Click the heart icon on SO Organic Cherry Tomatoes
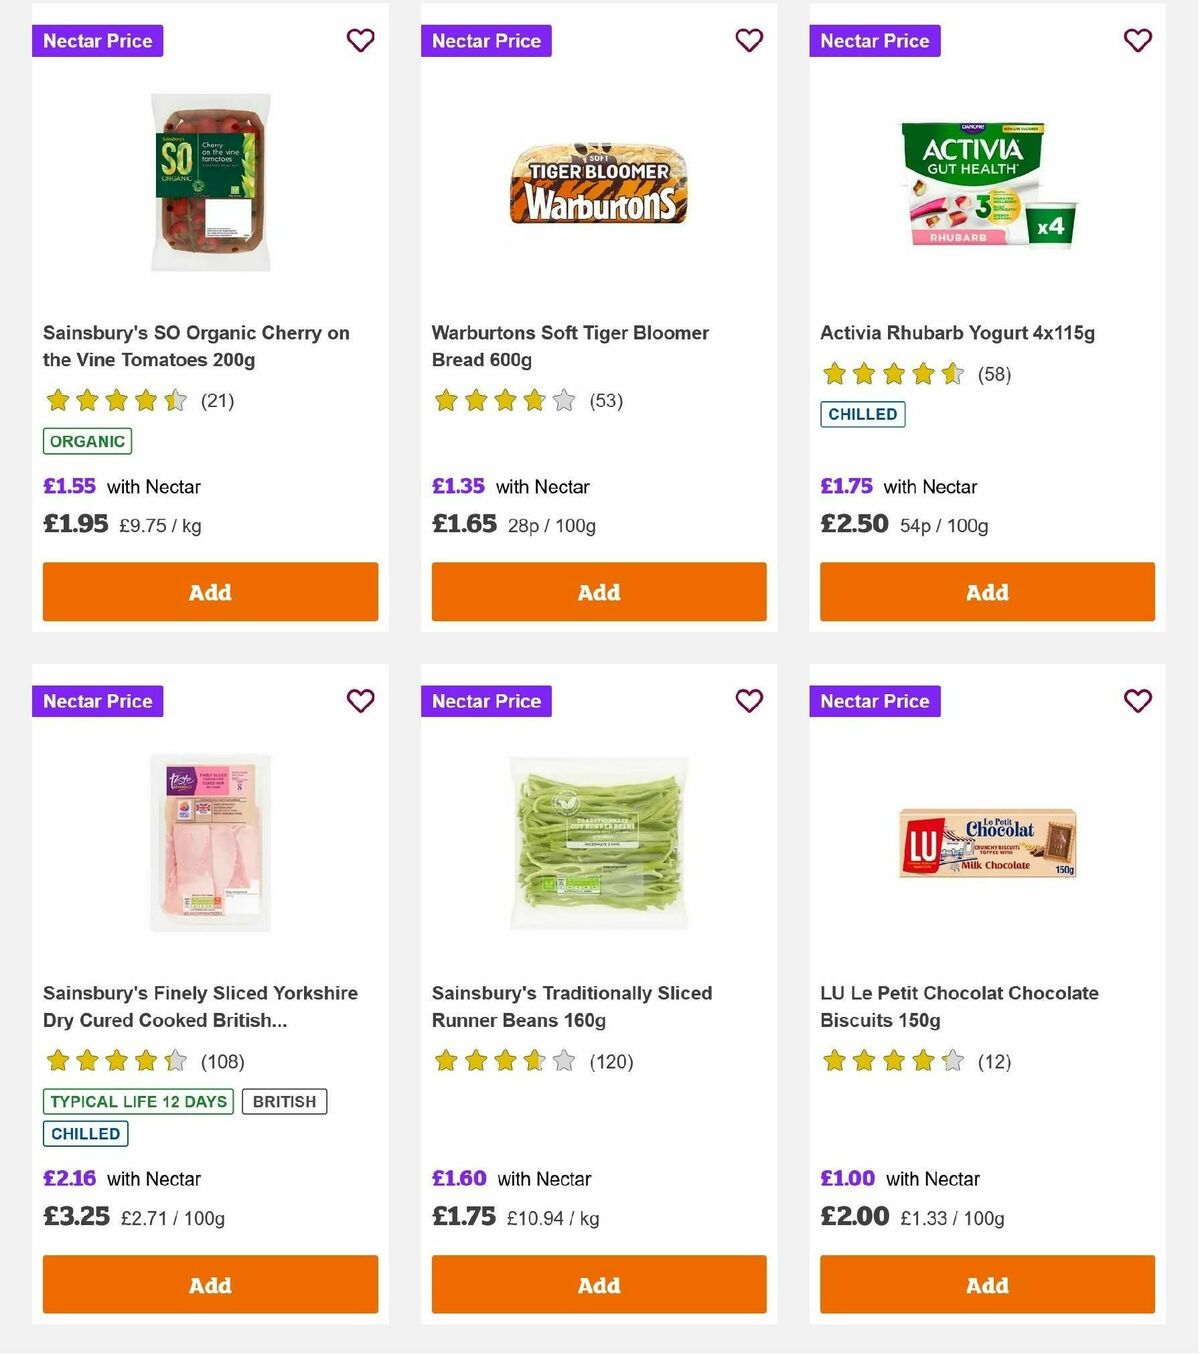 click(x=360, y=41)
